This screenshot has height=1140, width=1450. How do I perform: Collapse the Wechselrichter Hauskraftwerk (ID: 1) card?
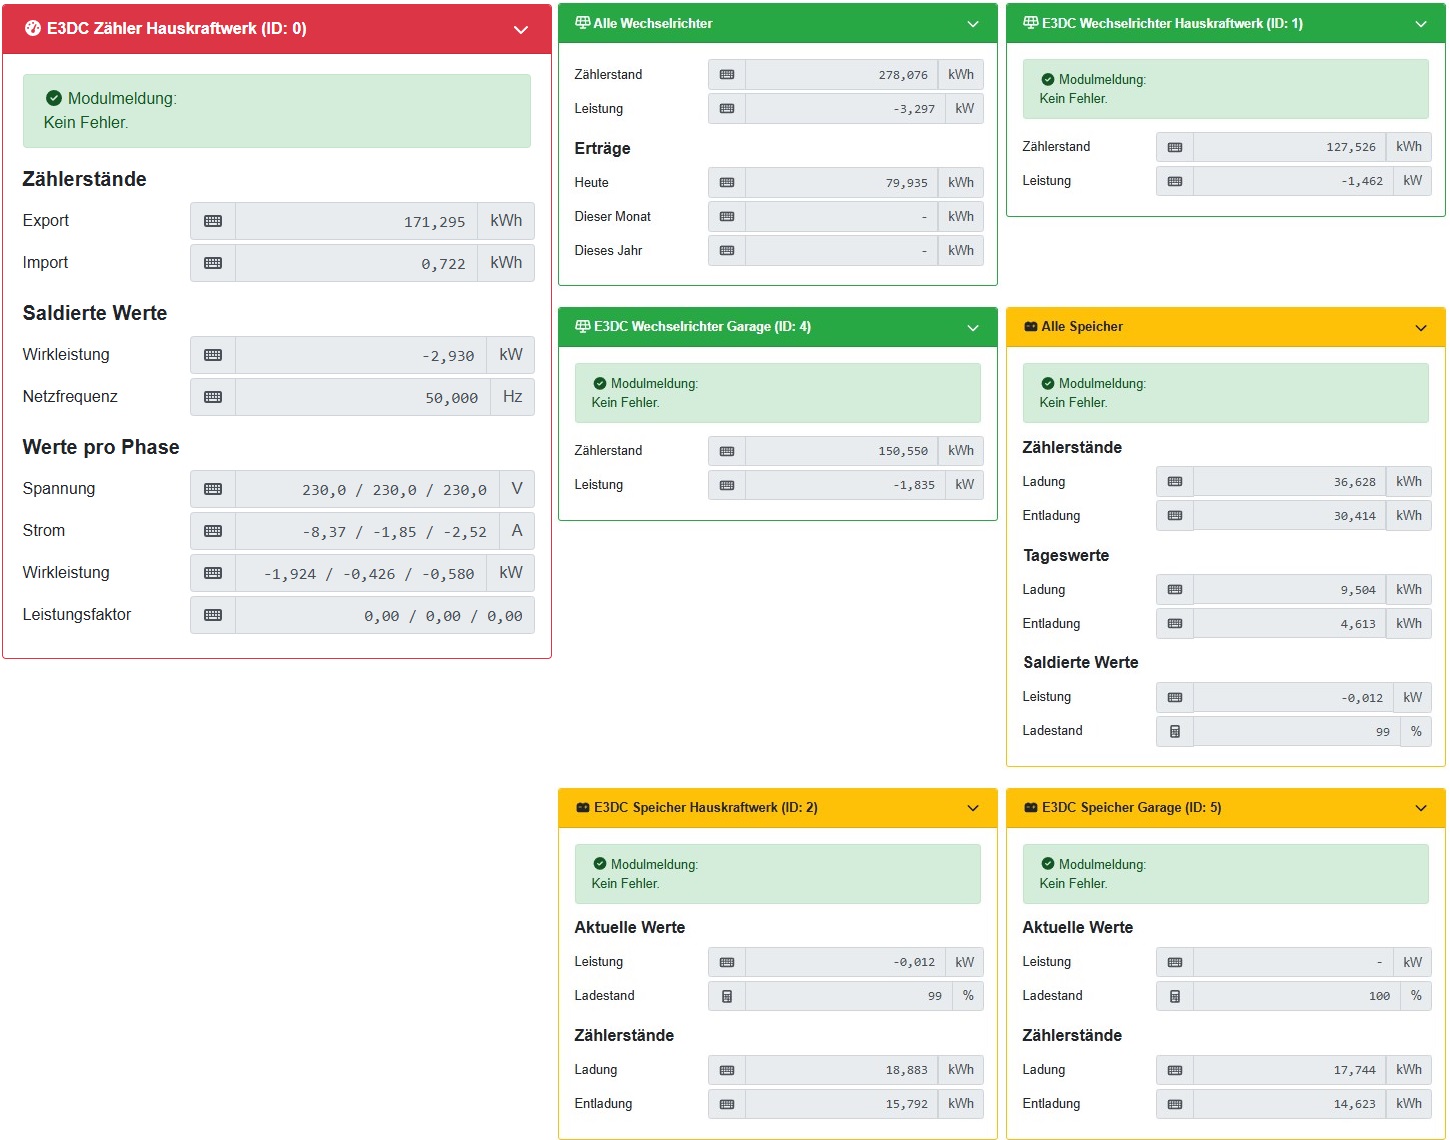point(1421,24)
